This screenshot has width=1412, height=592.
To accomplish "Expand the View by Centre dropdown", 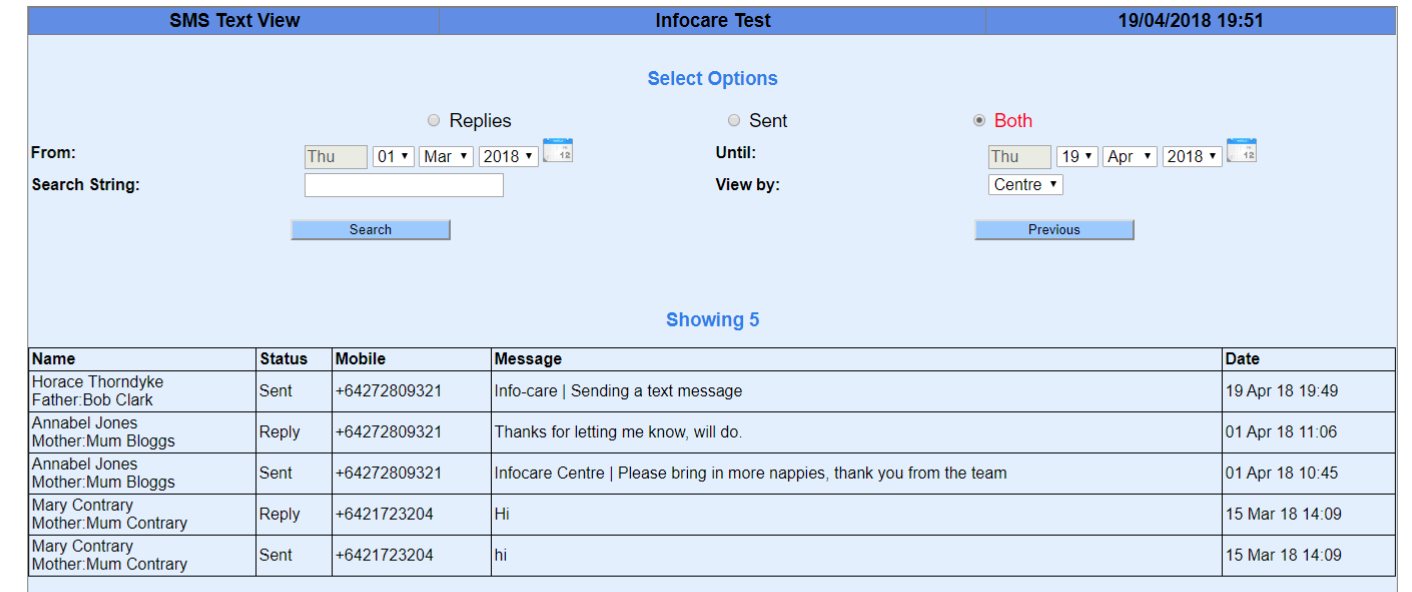I will (1025, 185).
